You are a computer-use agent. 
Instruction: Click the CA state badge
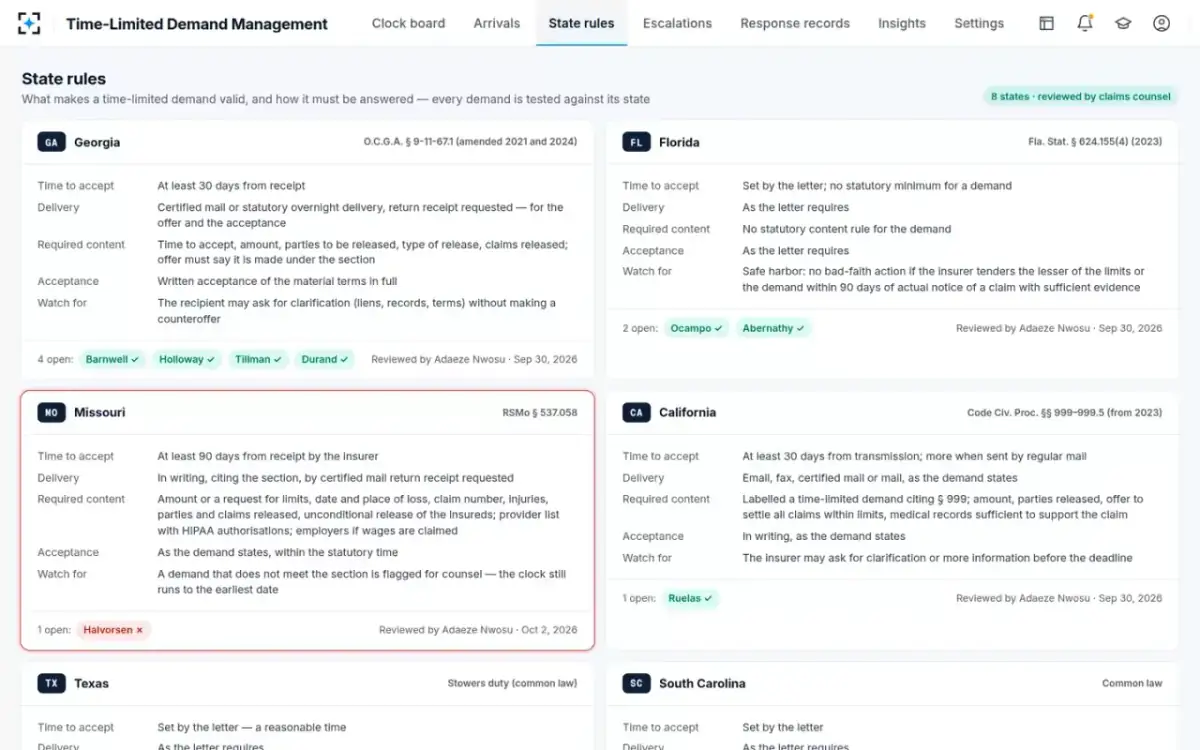636,412
